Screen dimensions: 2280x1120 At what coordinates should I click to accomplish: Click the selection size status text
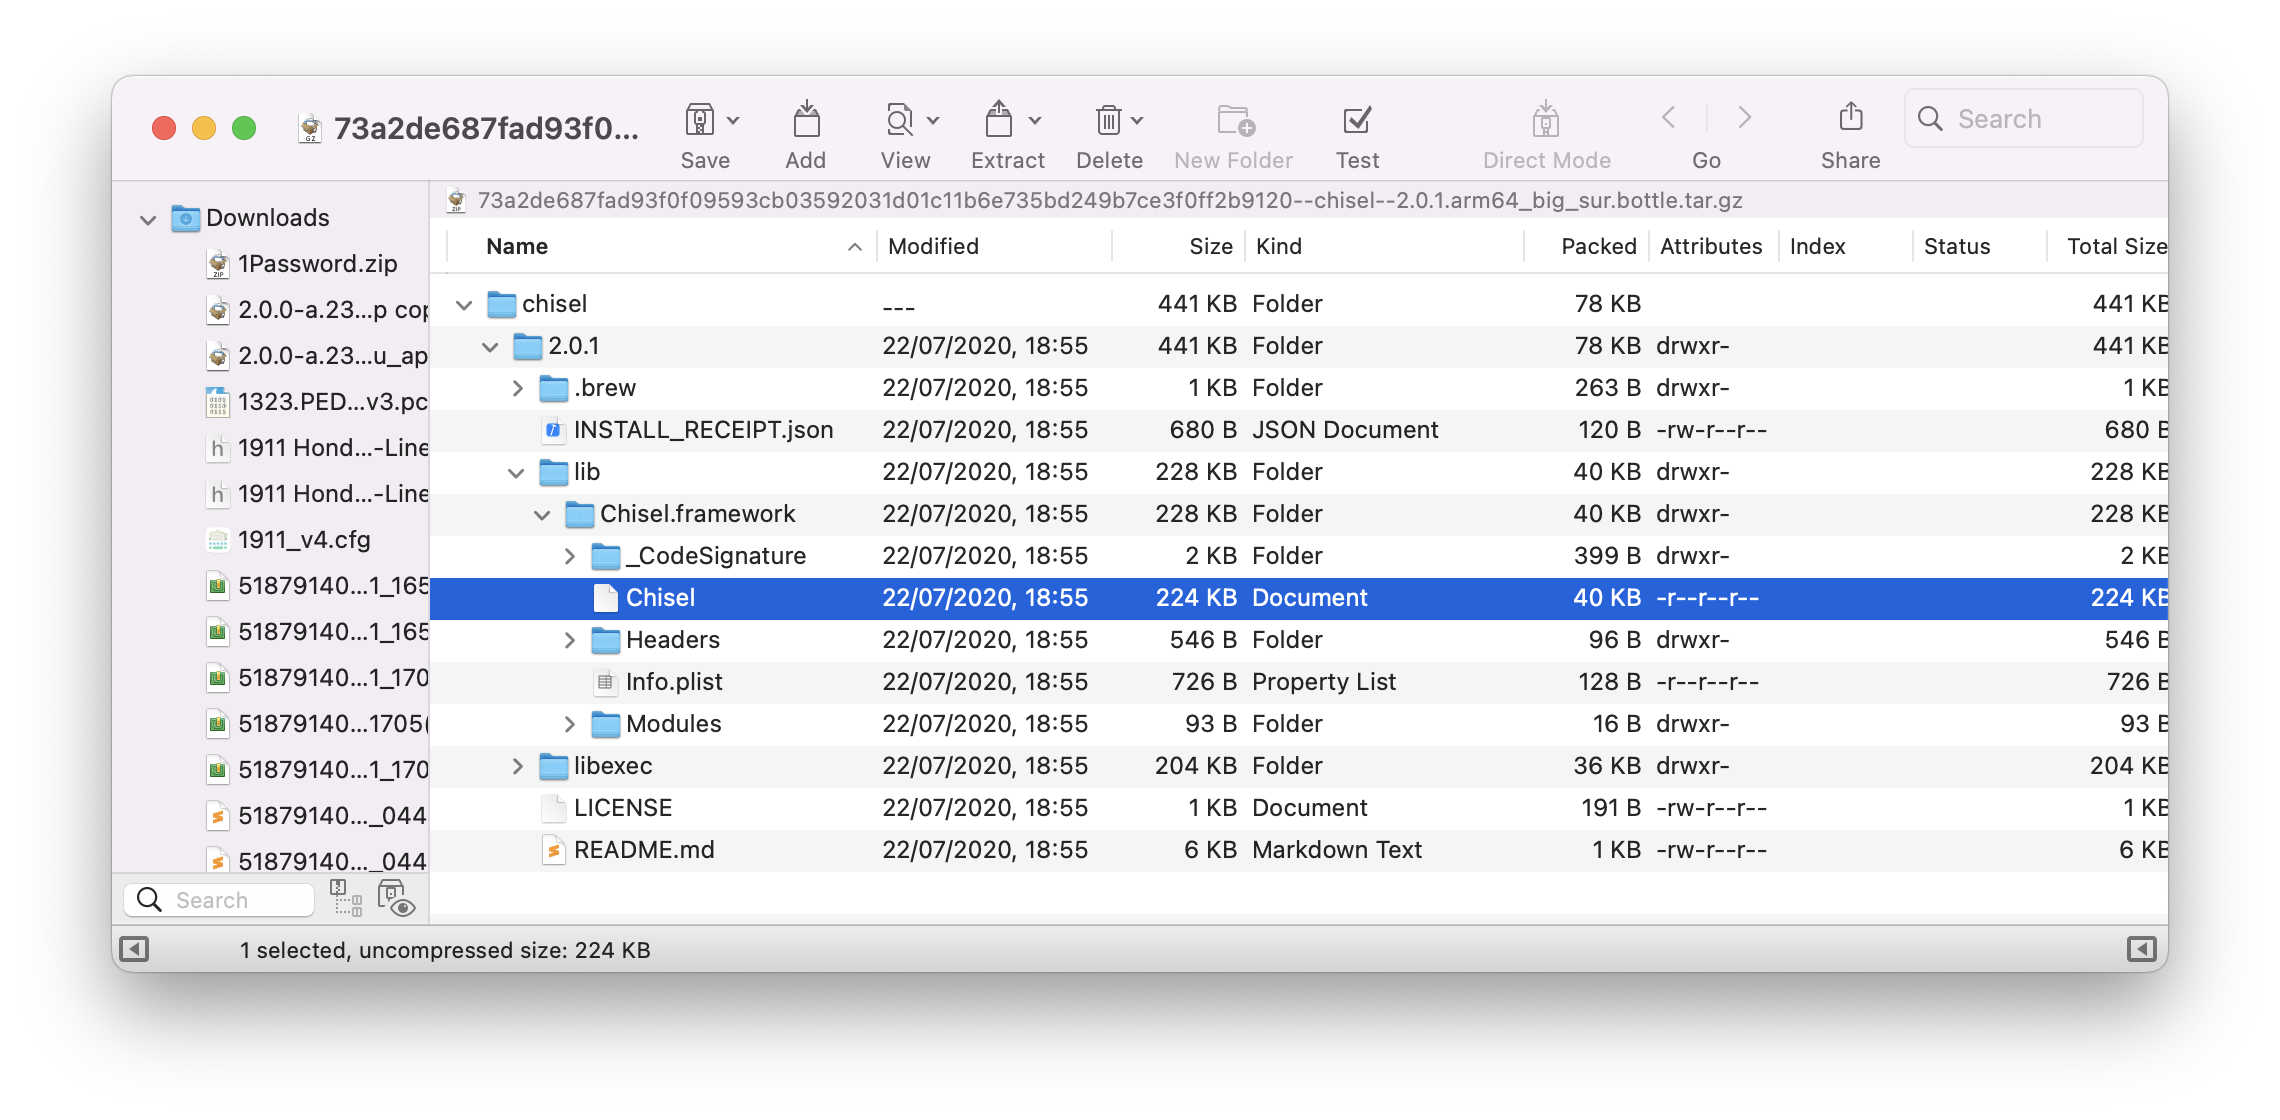coord(445,950)
